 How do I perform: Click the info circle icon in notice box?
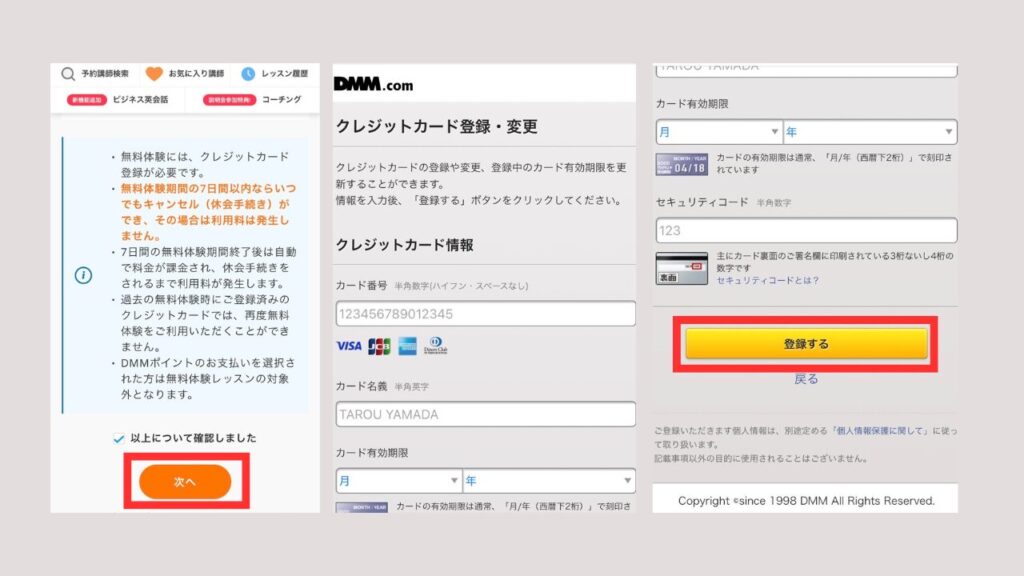pos(83,276)
